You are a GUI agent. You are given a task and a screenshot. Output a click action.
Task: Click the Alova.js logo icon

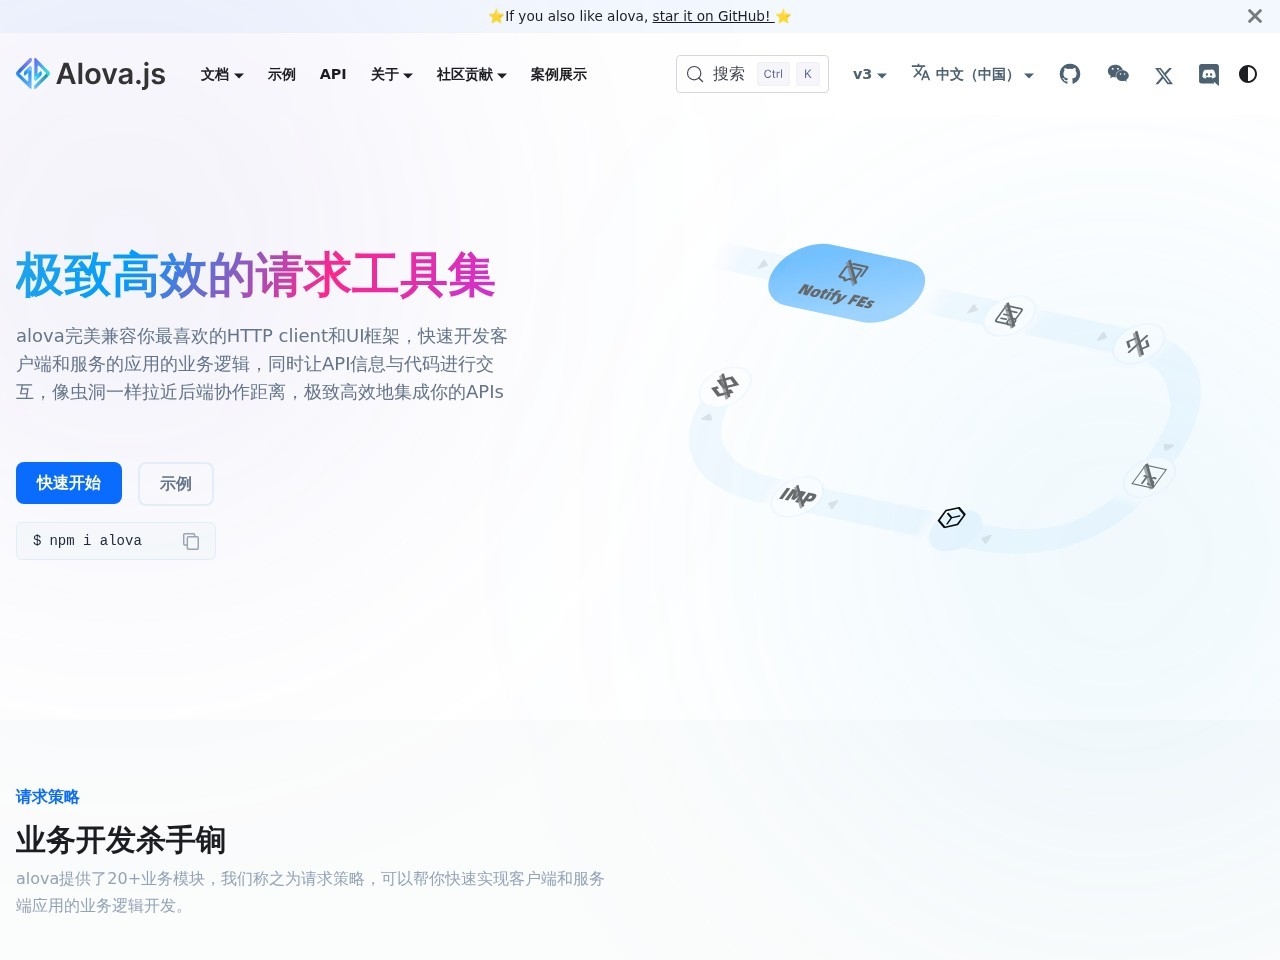click(x=33, y=73)
